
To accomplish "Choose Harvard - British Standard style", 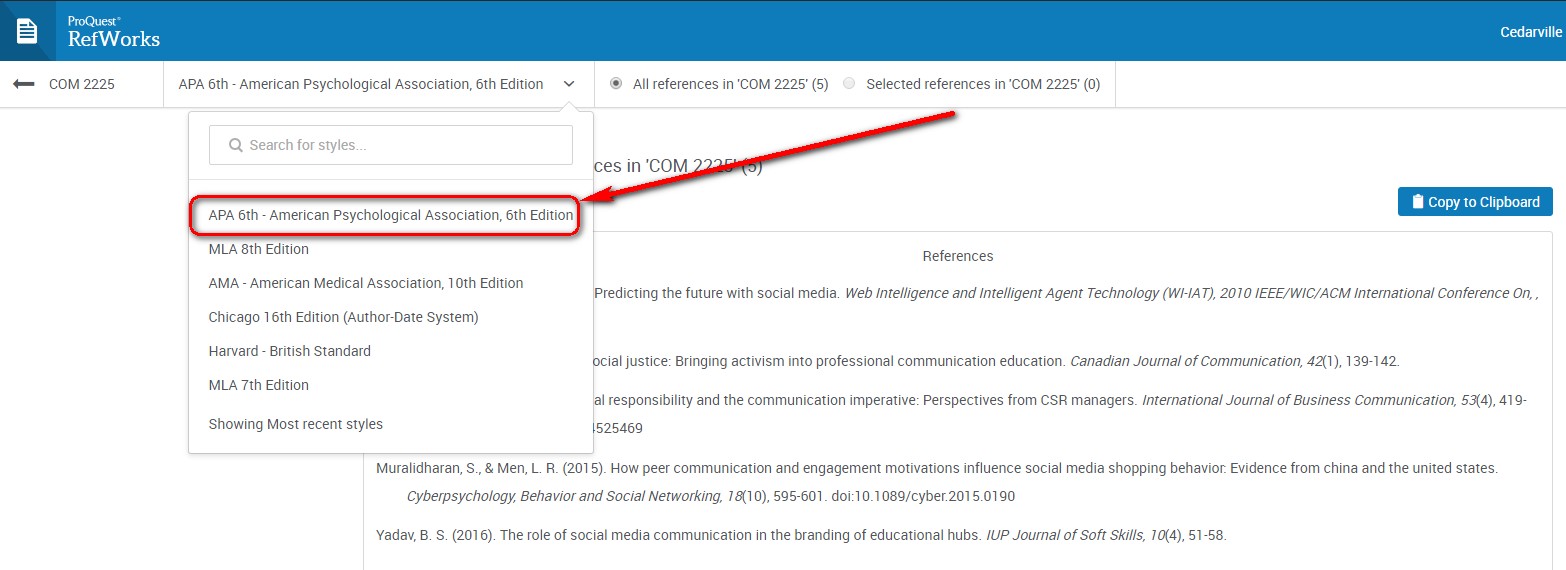I will (289, 351).
